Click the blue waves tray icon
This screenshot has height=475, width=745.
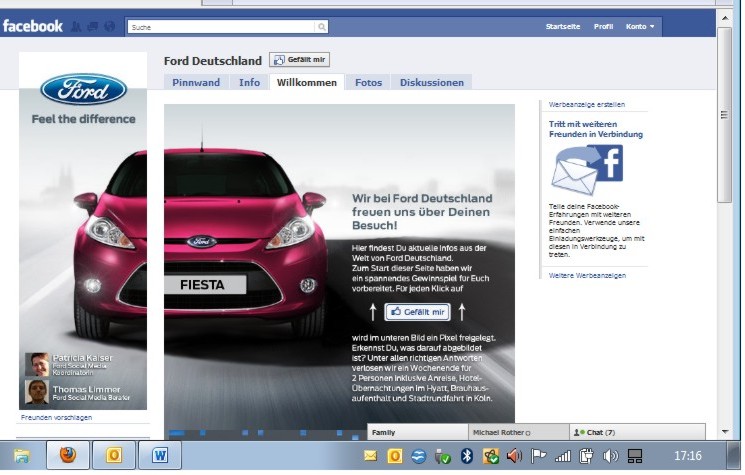(419, 456)
